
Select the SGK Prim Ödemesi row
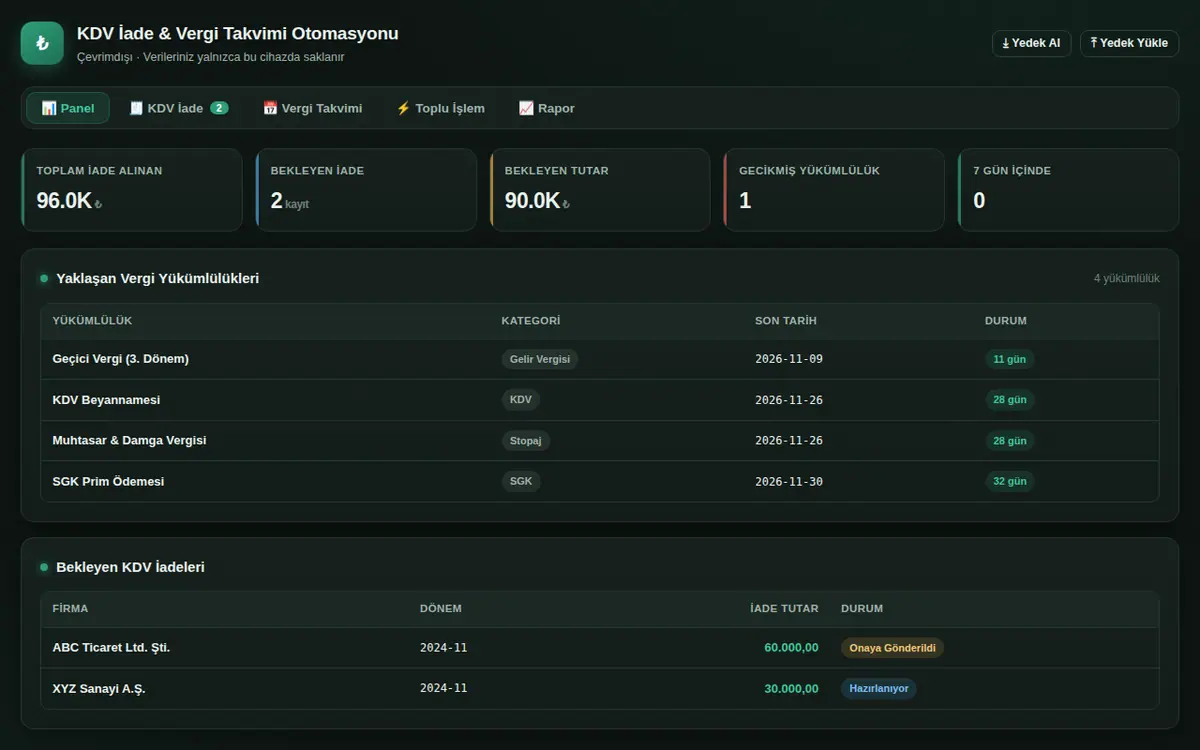600,481
